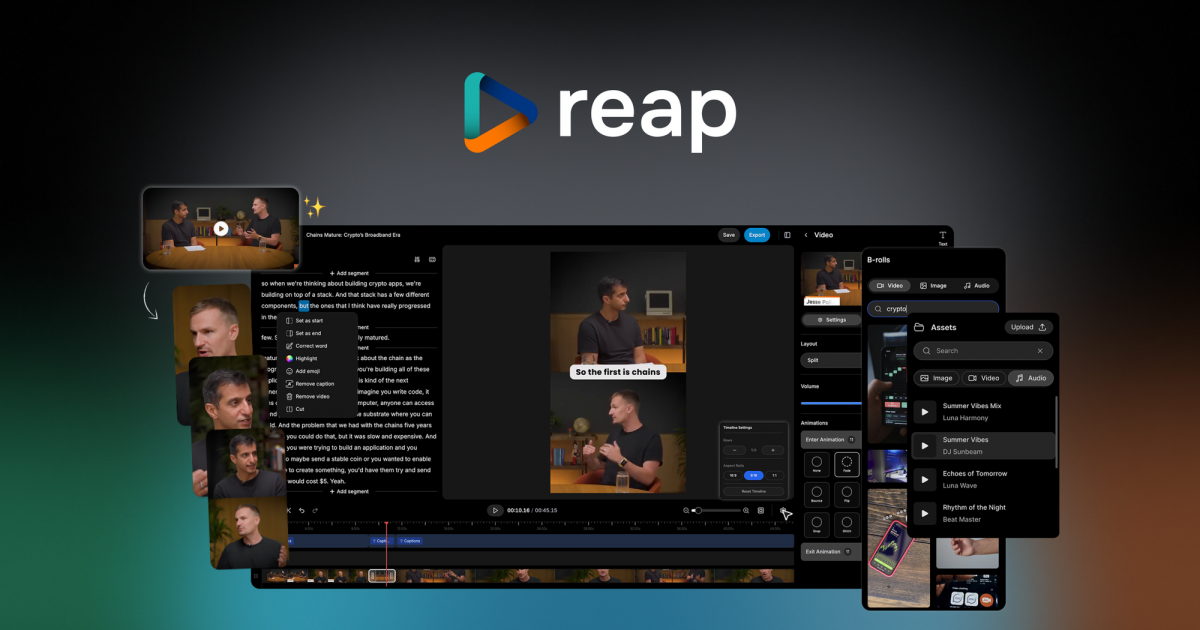
Task: Choose the Glitch animation option
Action: coord(846,524)
